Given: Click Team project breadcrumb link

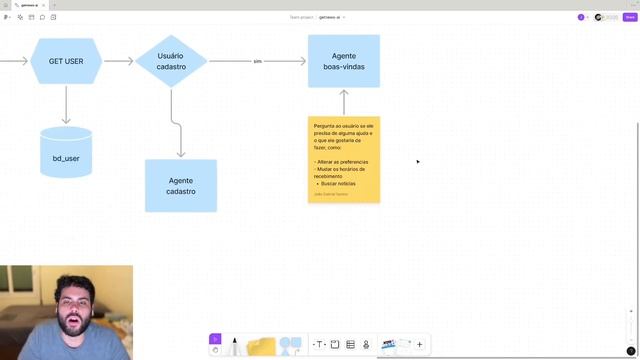Looking at the screenshot, I should click(301, 17).
